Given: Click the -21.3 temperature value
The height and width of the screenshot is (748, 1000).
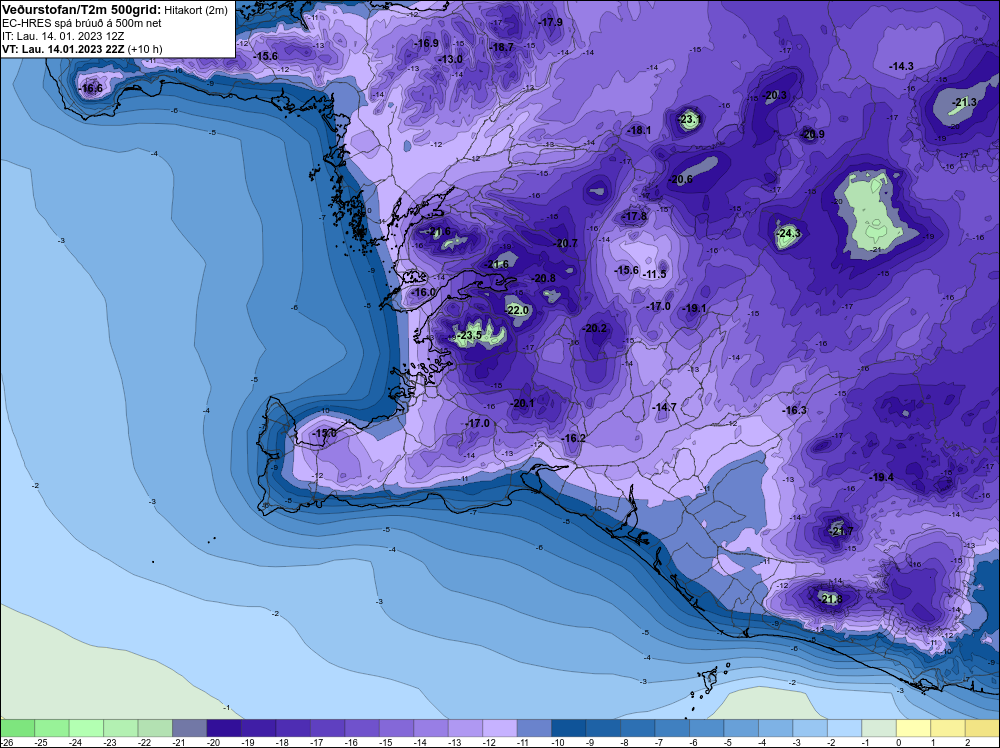Looking at the screenshot, I should tap(964, 102).
